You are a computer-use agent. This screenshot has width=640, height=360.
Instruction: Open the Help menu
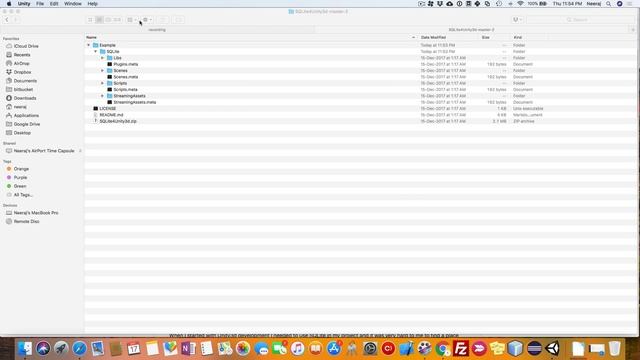(93, 4)
